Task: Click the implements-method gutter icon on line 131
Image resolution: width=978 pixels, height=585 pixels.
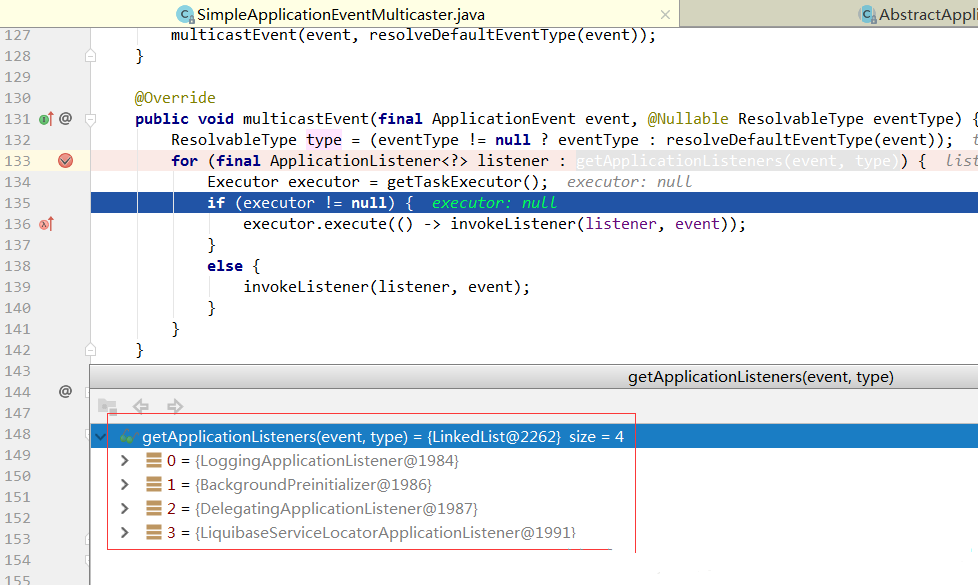Action: pos(45,119)
